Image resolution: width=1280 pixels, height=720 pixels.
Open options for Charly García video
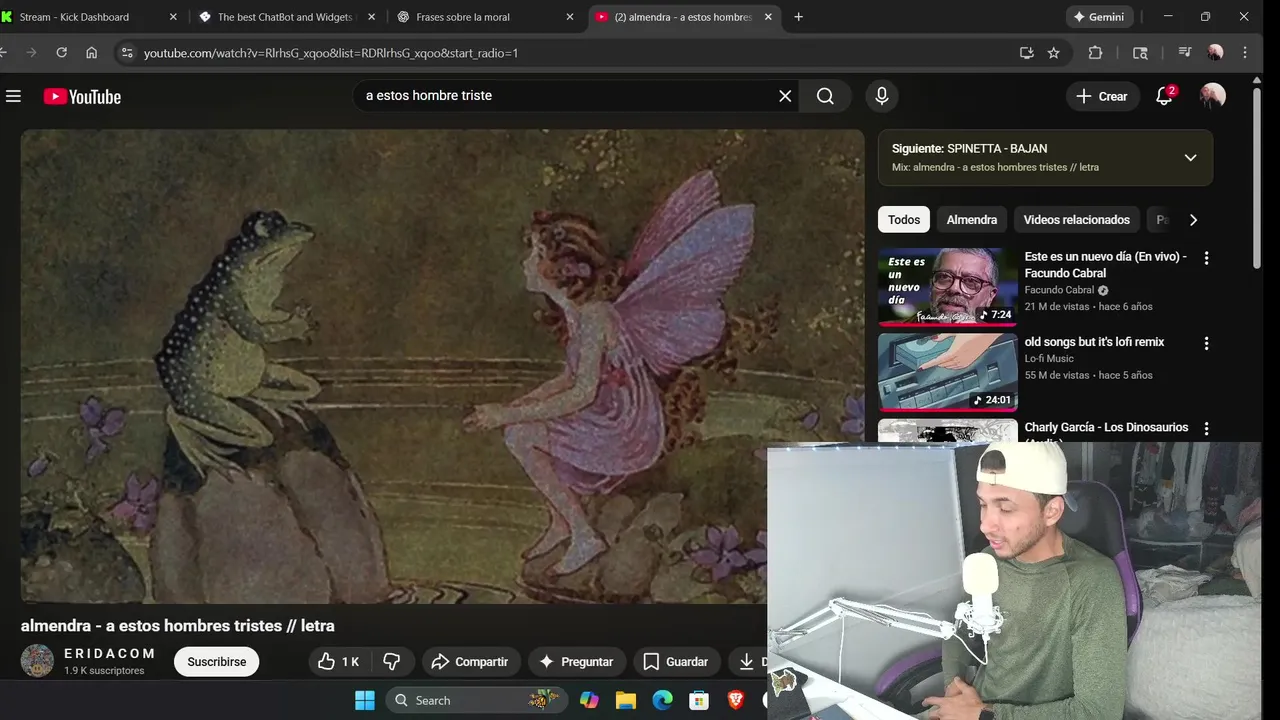[1206, 428]
